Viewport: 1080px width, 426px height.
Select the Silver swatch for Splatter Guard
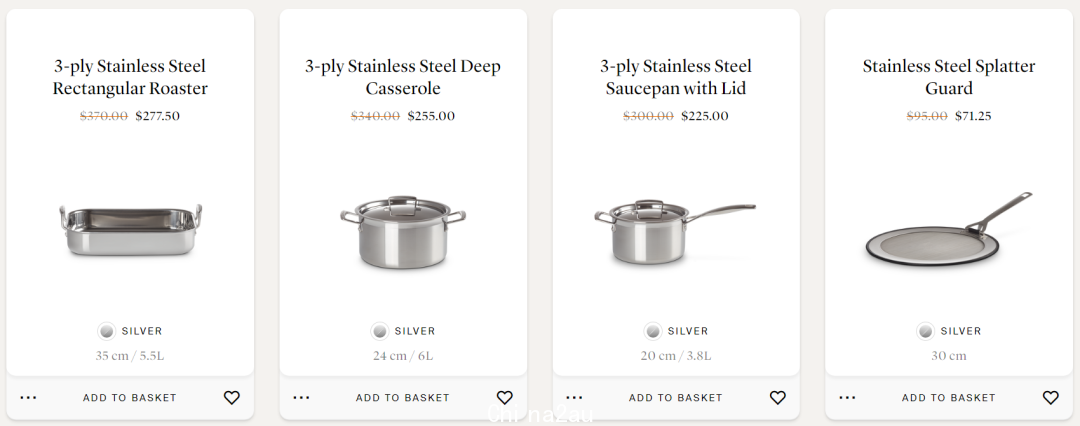coord(926,332)
